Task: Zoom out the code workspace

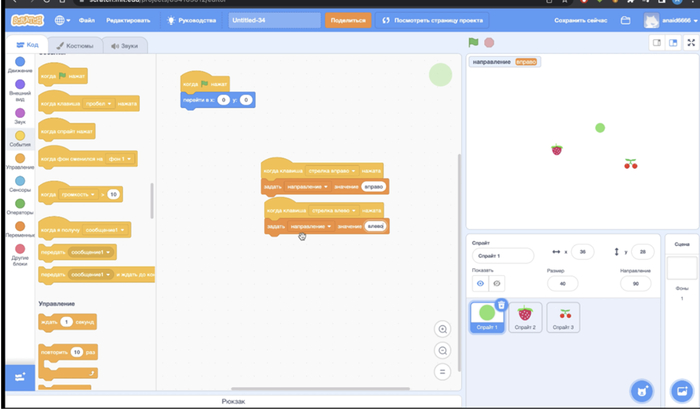Action: click(442, 350)
